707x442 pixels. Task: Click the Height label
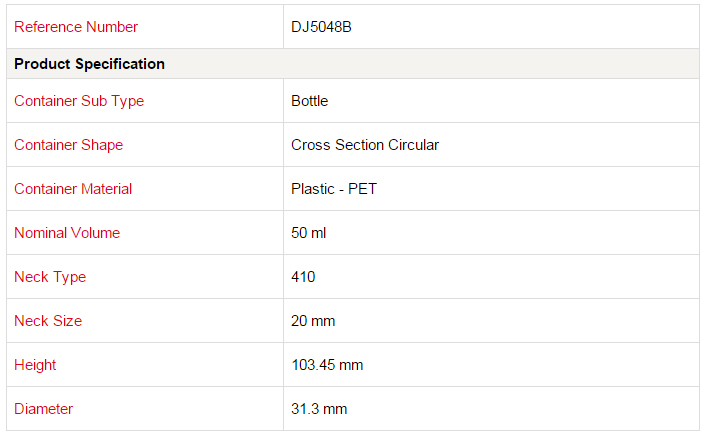pos(35,365)
